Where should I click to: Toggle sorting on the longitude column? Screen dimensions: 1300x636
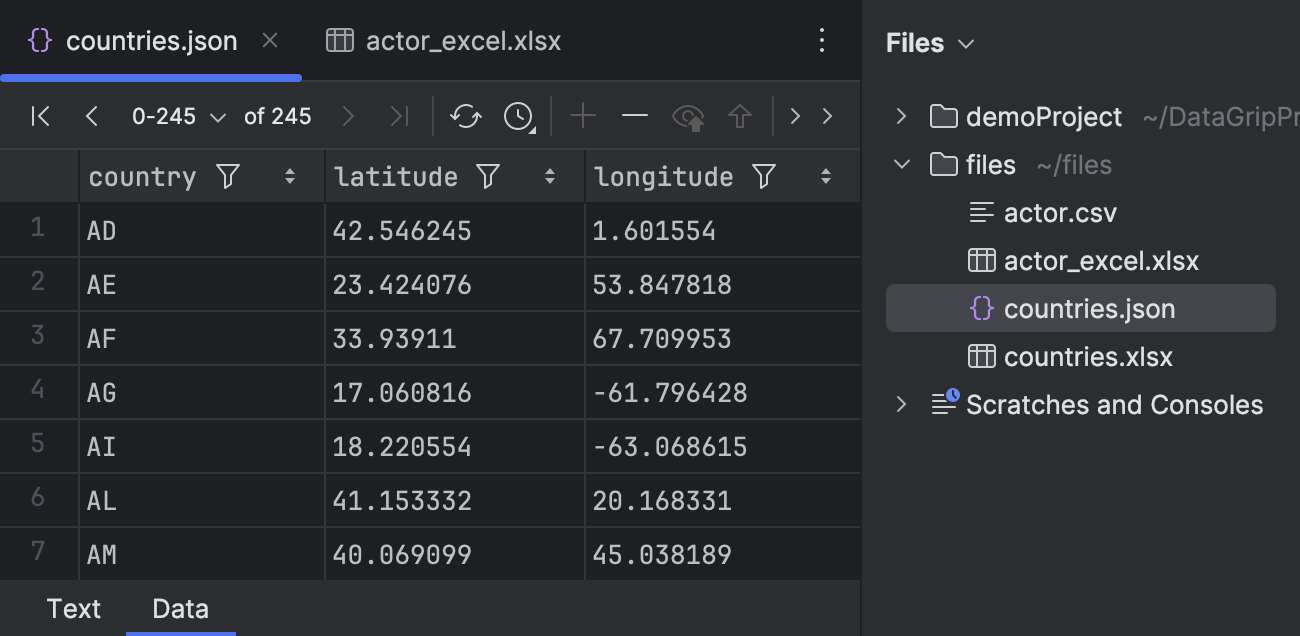coord(827,176)
